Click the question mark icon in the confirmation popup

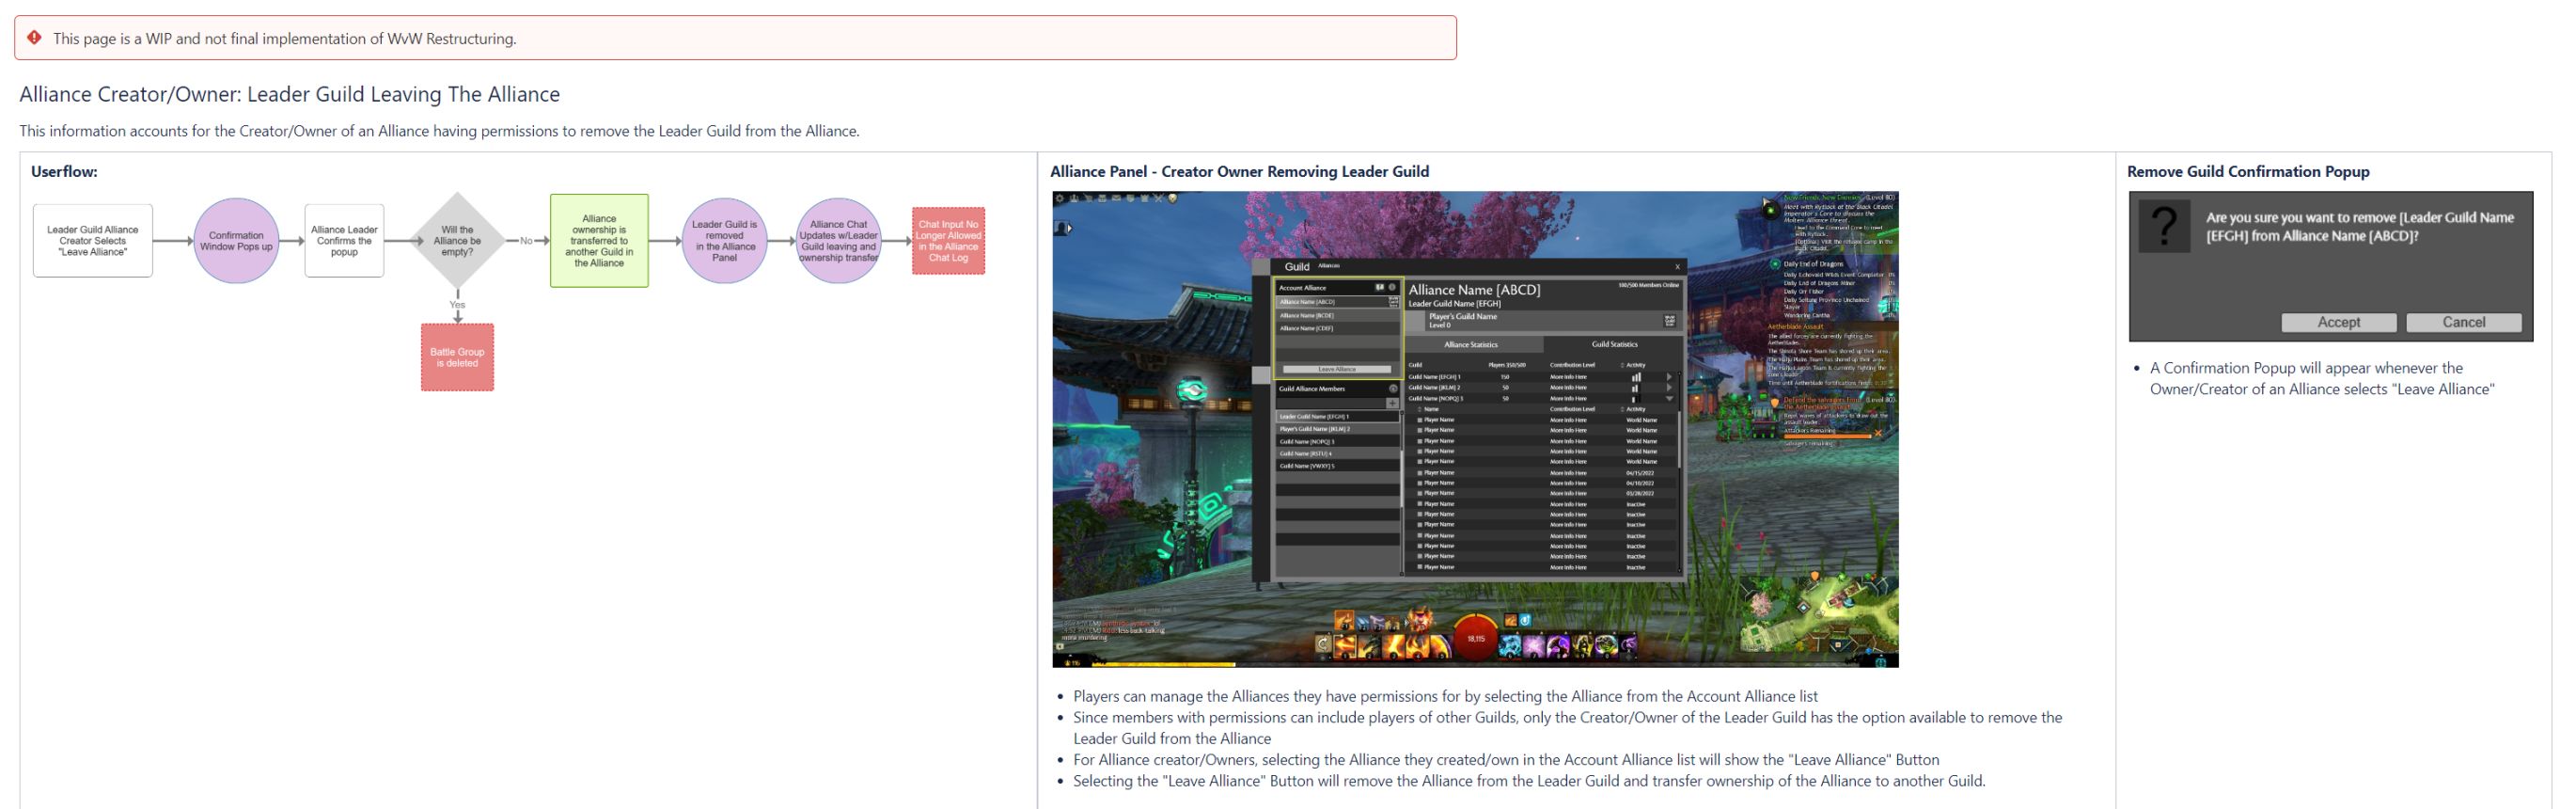(x=2164, y=226)
